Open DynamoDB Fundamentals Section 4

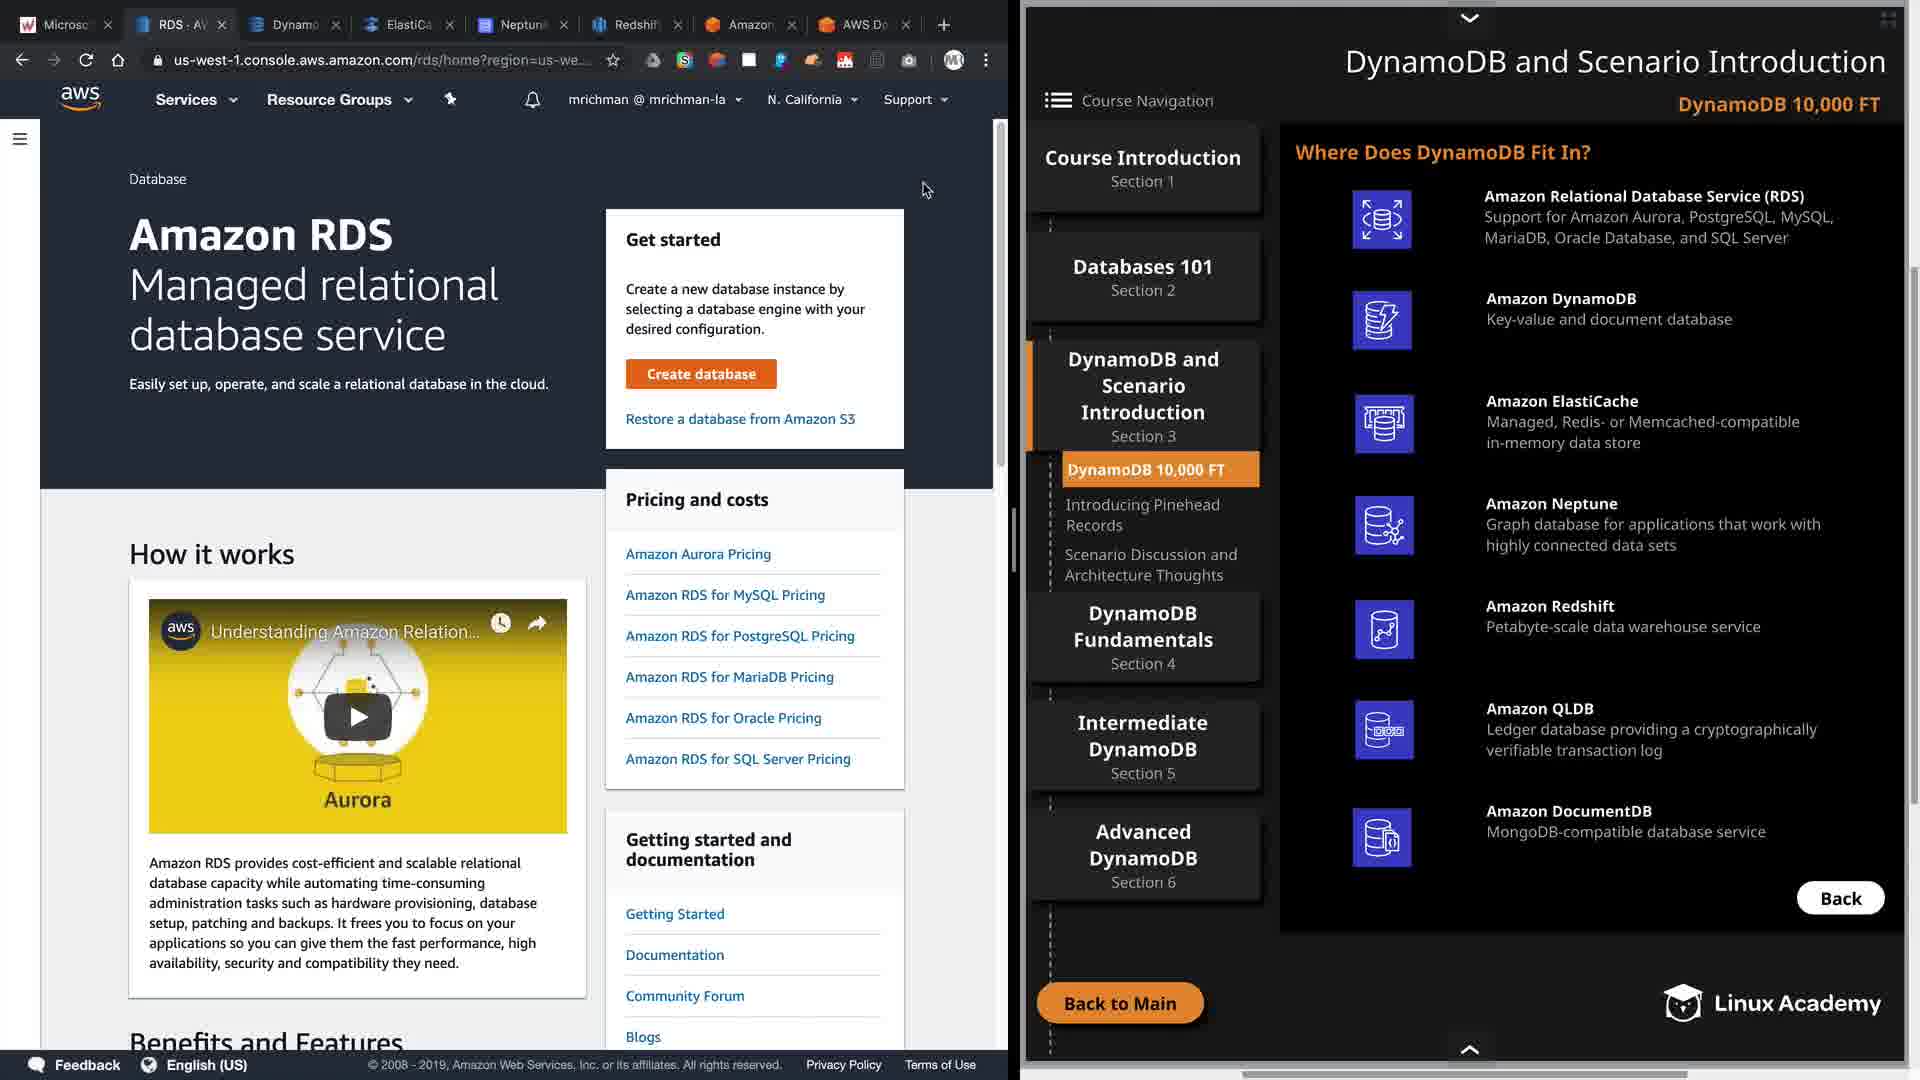click(1143, 637)
